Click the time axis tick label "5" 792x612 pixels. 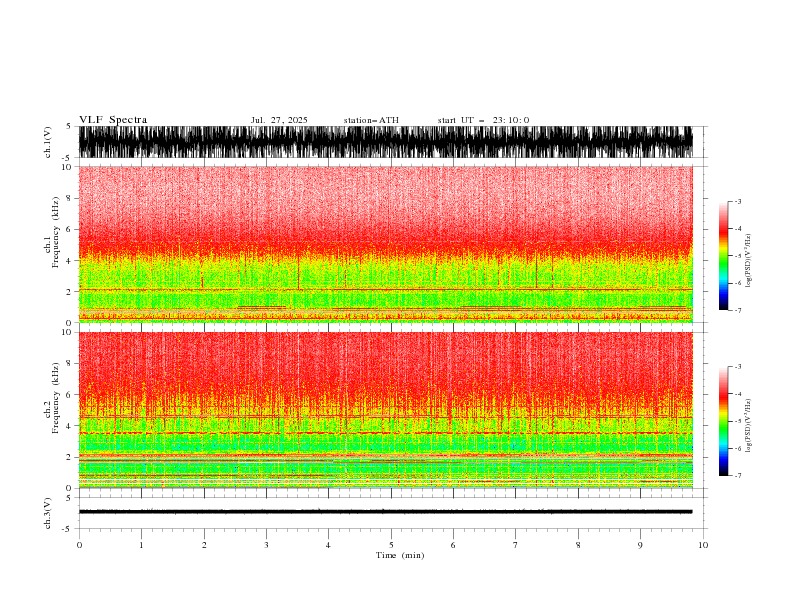click(x=391, y=545)
